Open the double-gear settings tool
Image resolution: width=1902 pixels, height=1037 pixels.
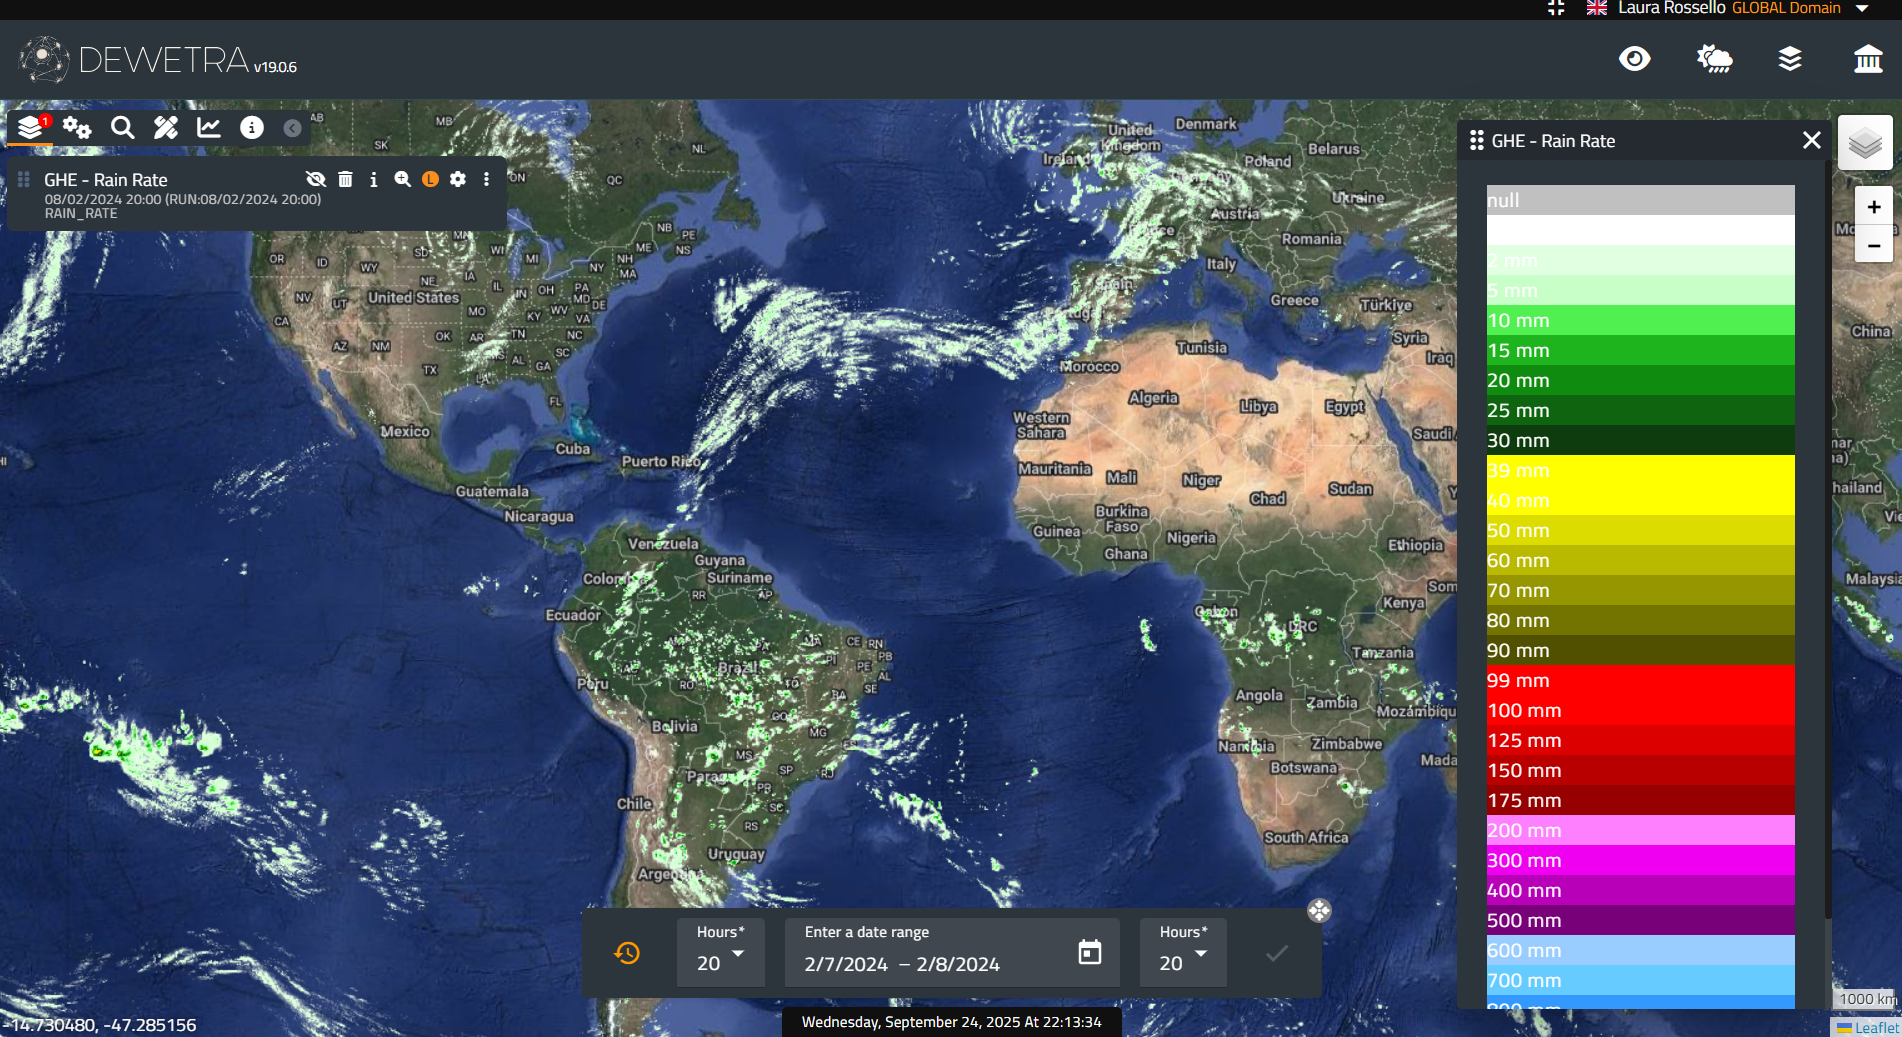click(77, 128)
